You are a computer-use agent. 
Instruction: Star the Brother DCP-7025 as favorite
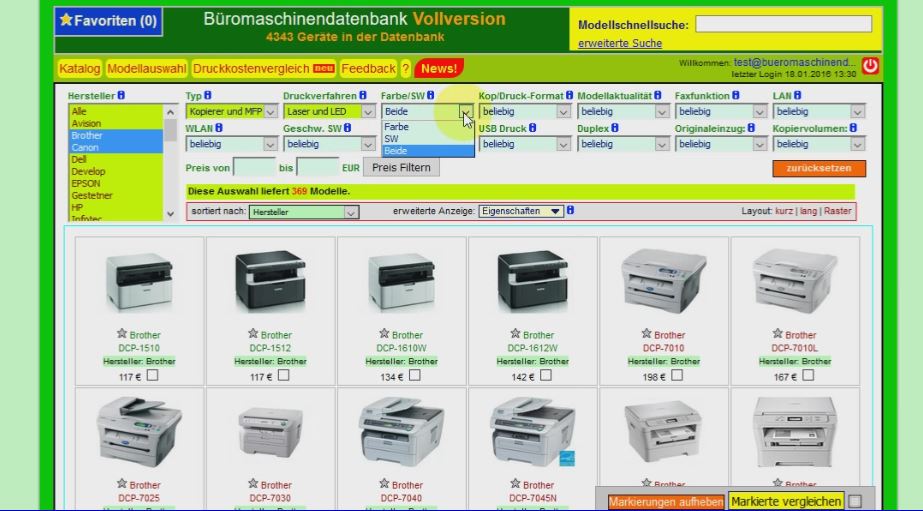pos(122,483)
